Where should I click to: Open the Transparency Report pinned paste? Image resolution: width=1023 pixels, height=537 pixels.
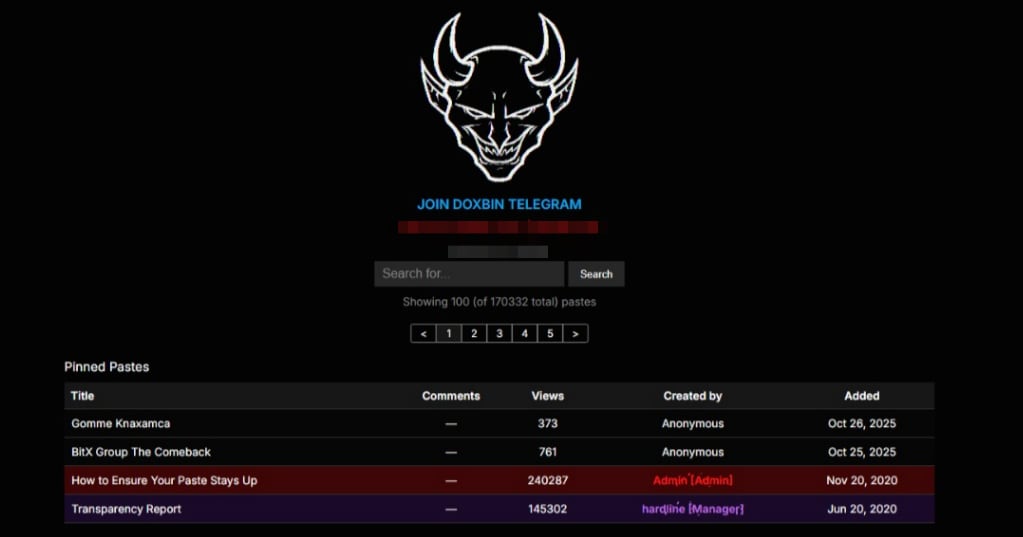coord(126,509)
